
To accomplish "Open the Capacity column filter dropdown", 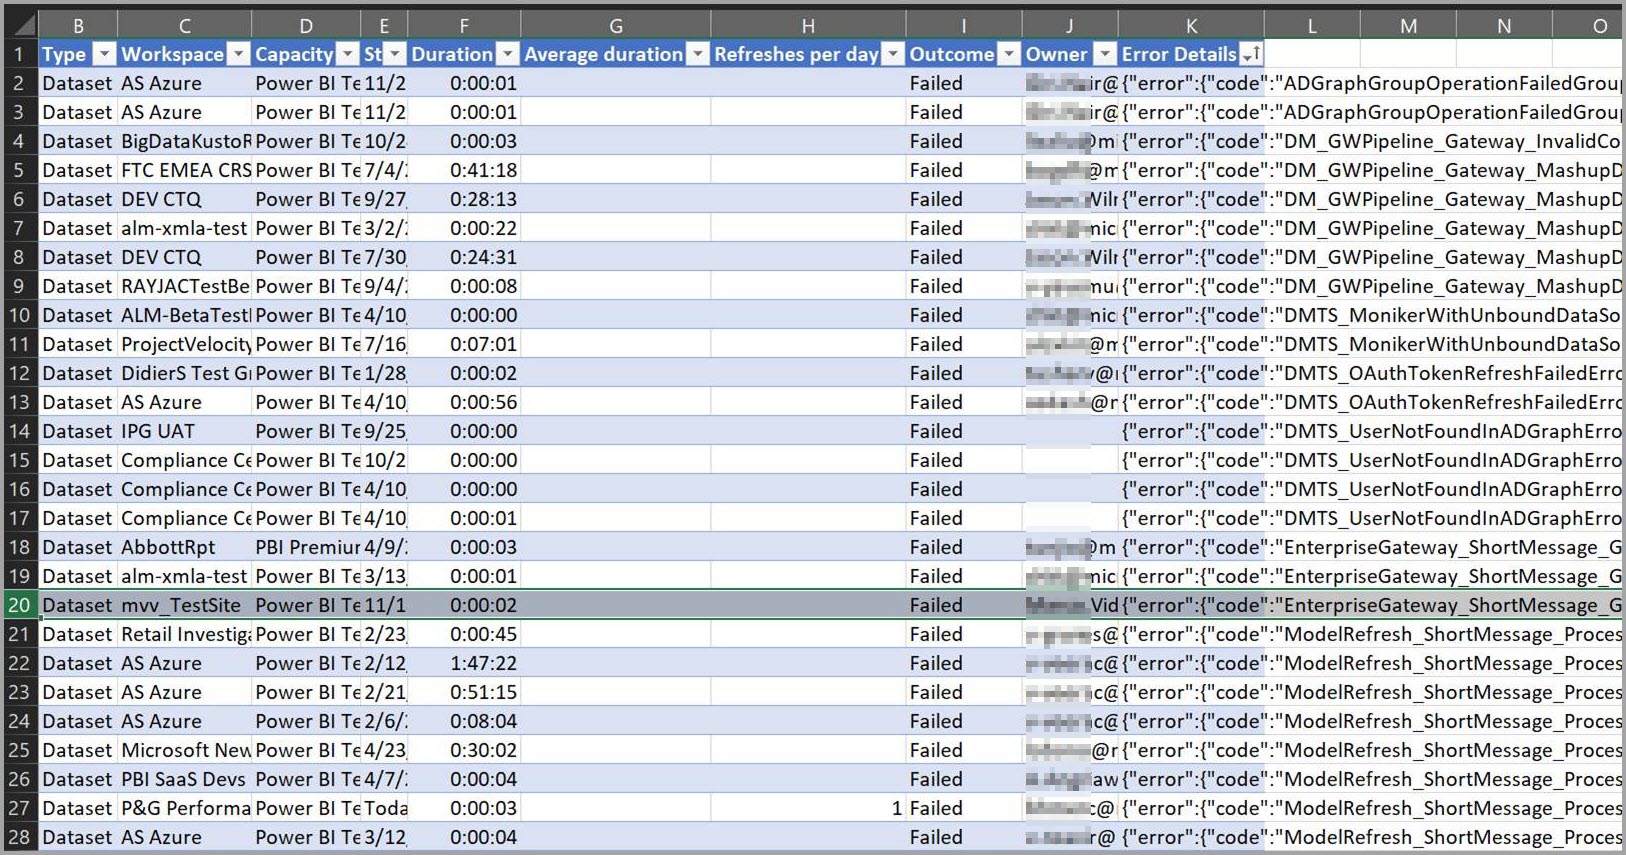I will click(x=347, y=54).
